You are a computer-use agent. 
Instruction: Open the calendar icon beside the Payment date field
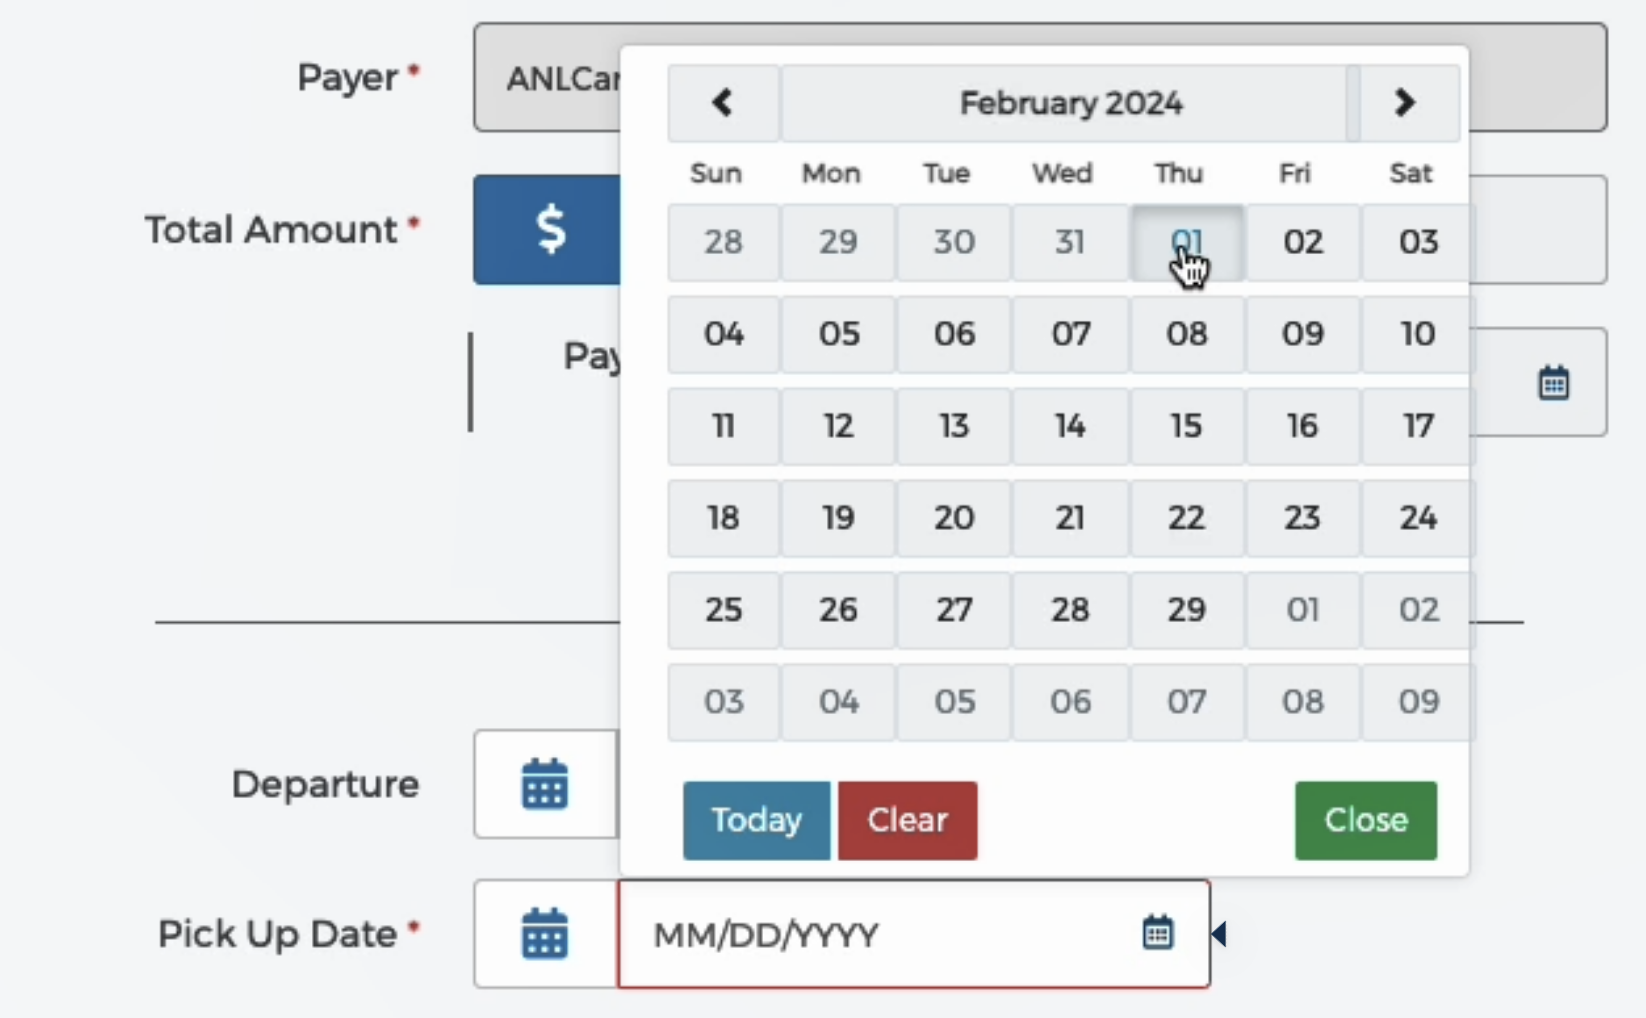coord(1553,382)
